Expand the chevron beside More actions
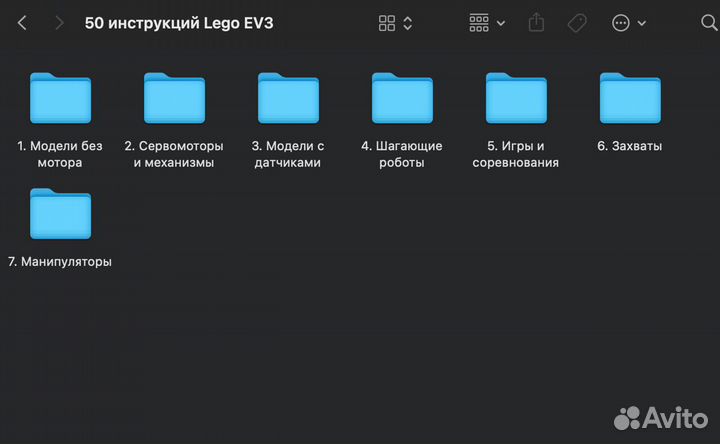 (x=642, y=23)
